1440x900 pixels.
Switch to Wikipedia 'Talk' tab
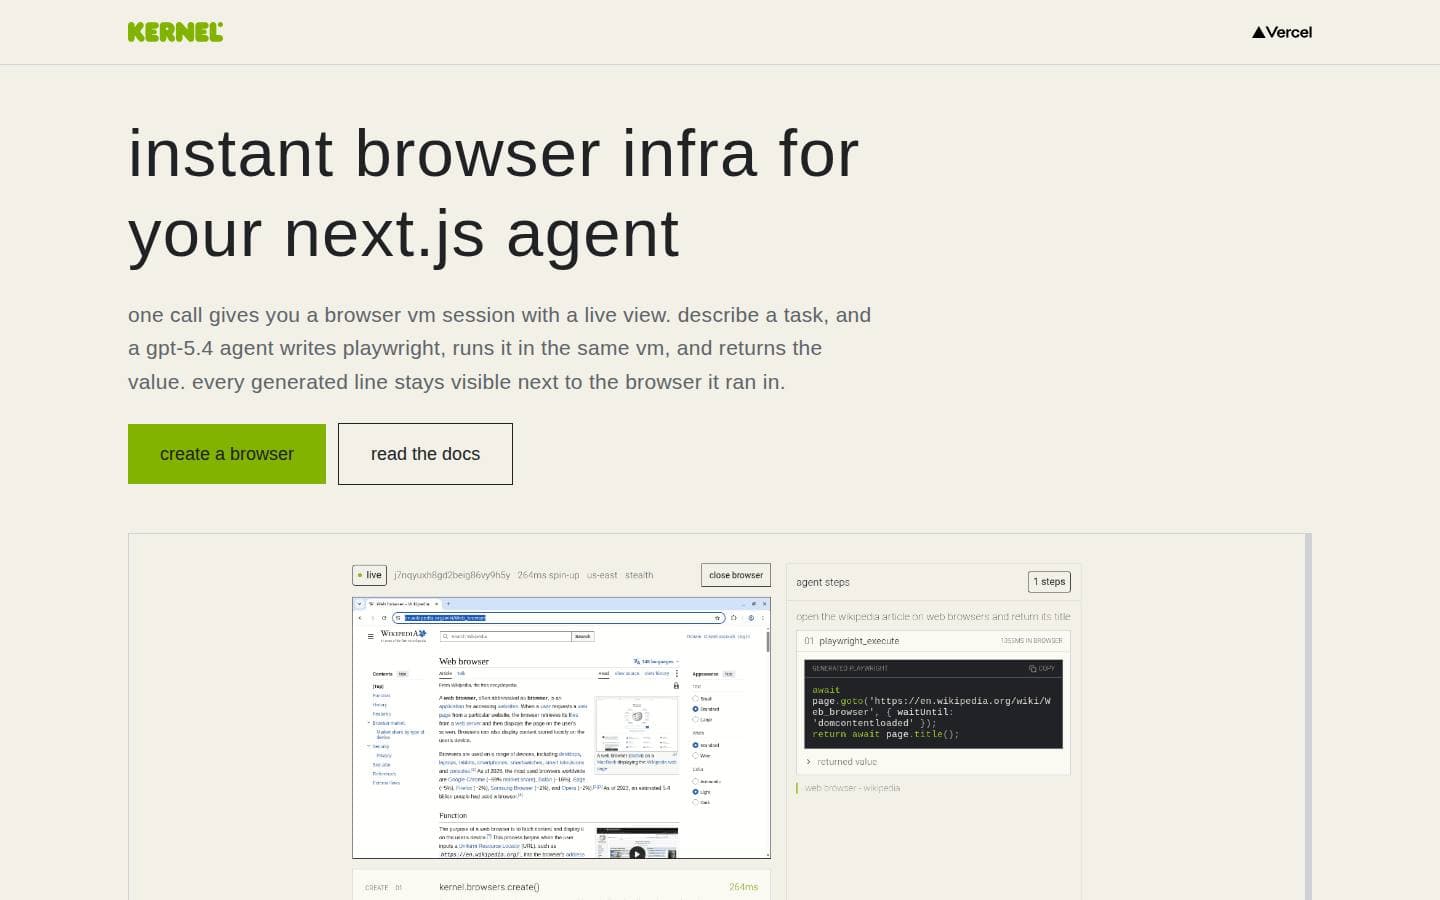[x=461, y=673]
